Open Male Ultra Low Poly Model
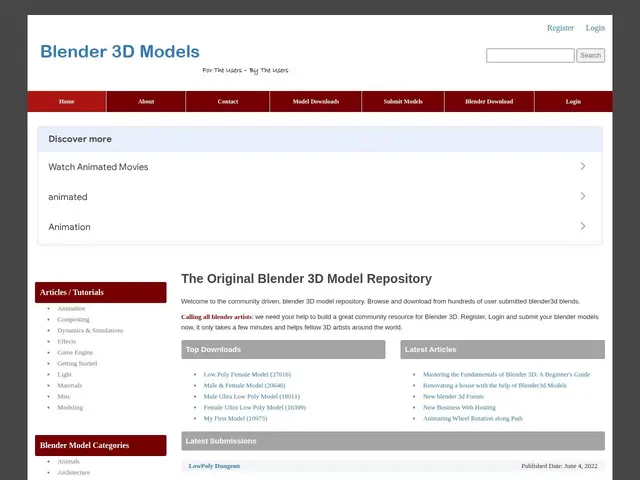The image size is (640, 480). point(251,396)
